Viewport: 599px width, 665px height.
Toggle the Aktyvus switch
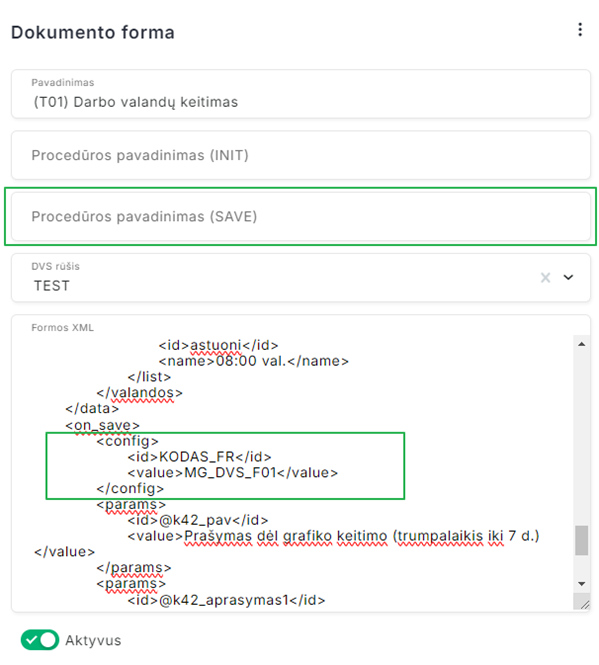click(x=40, y=640)
